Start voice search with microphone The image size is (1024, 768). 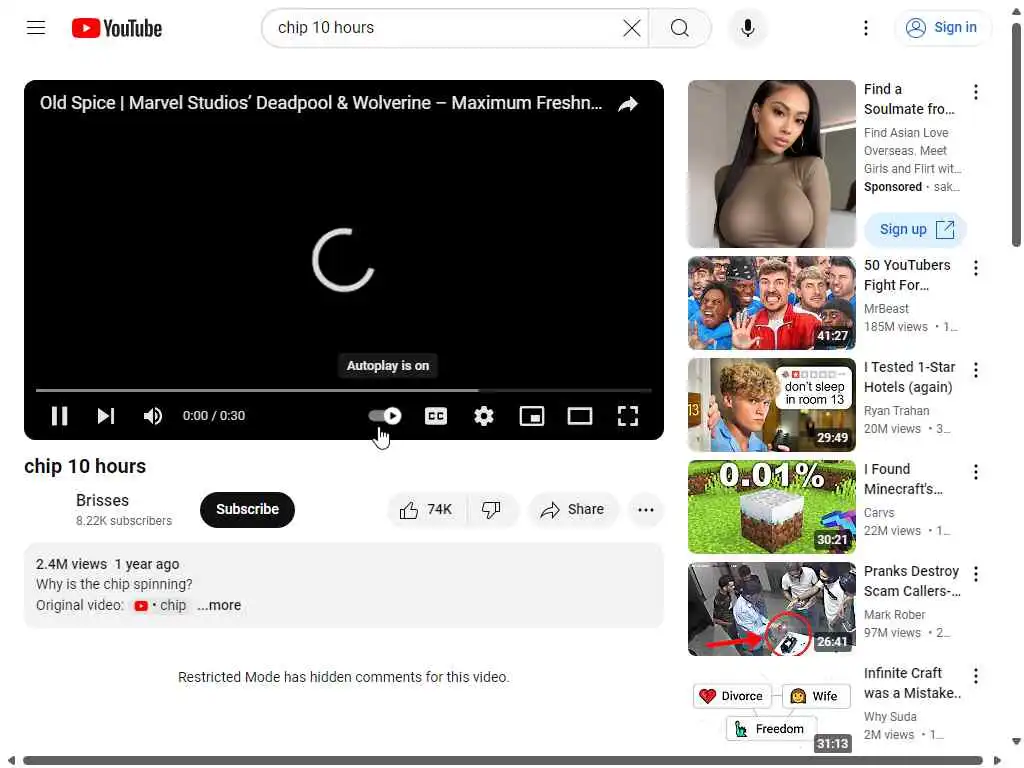tap(748, 28)
